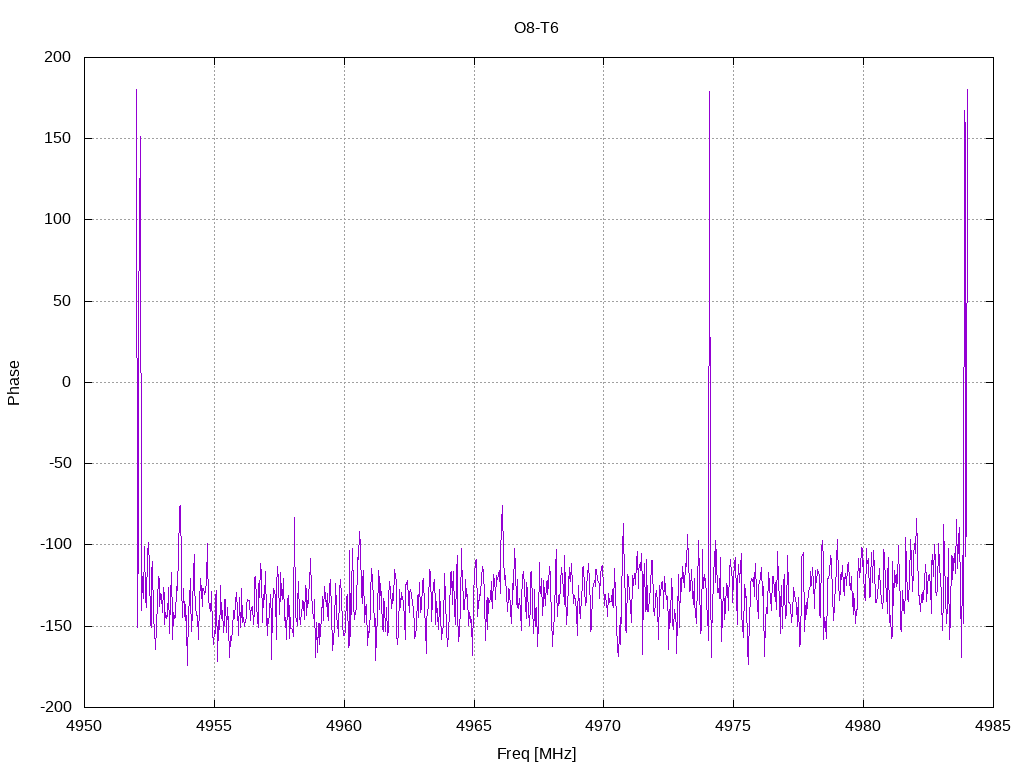The height and width of the screenshot is (768, 1024).
Task: Click the x-axis tick label 4950
Action: click(85, 726)
